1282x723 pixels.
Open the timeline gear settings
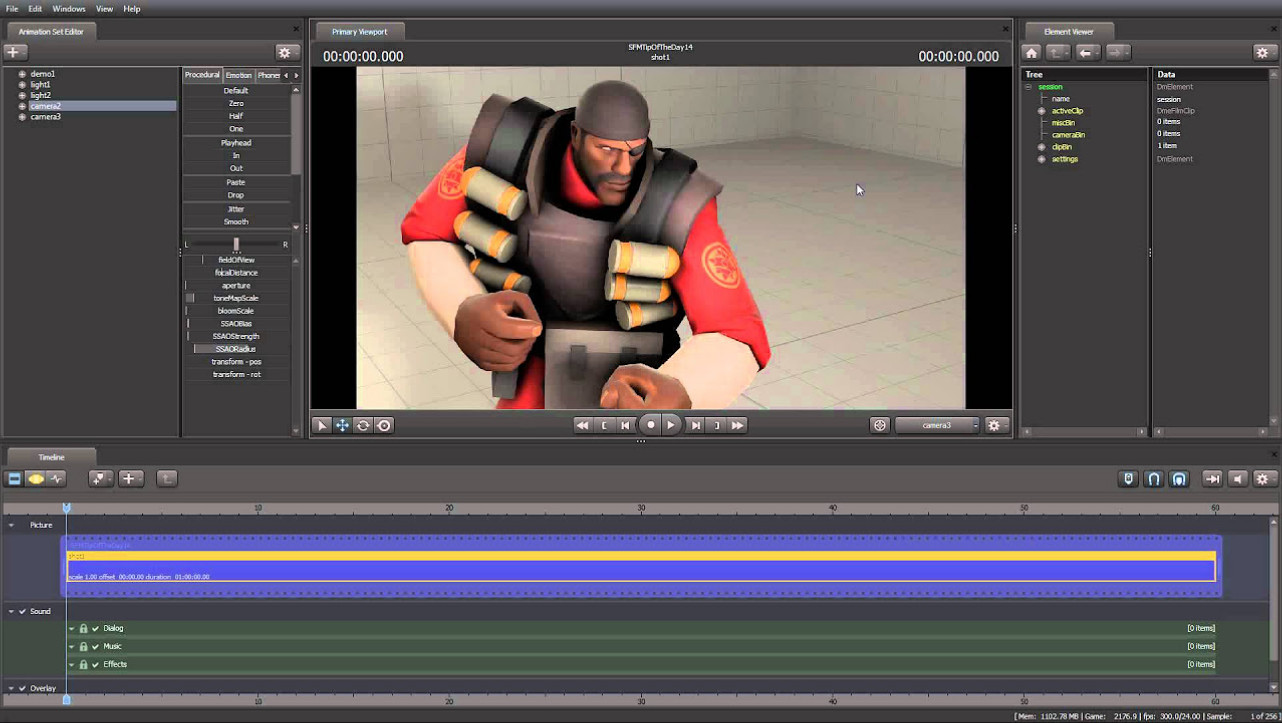click(1263, 479)
